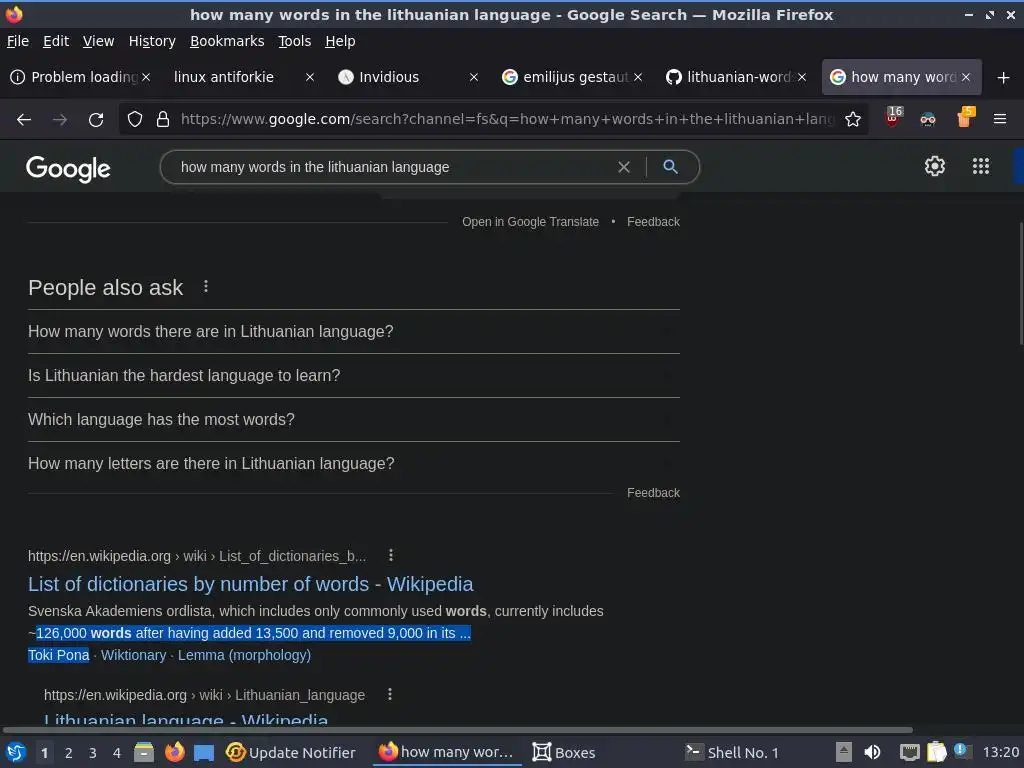Screen dimensions: 1024x768
Task: Show the desktop via blue taskbar icon
Action: tap(204, 753)
